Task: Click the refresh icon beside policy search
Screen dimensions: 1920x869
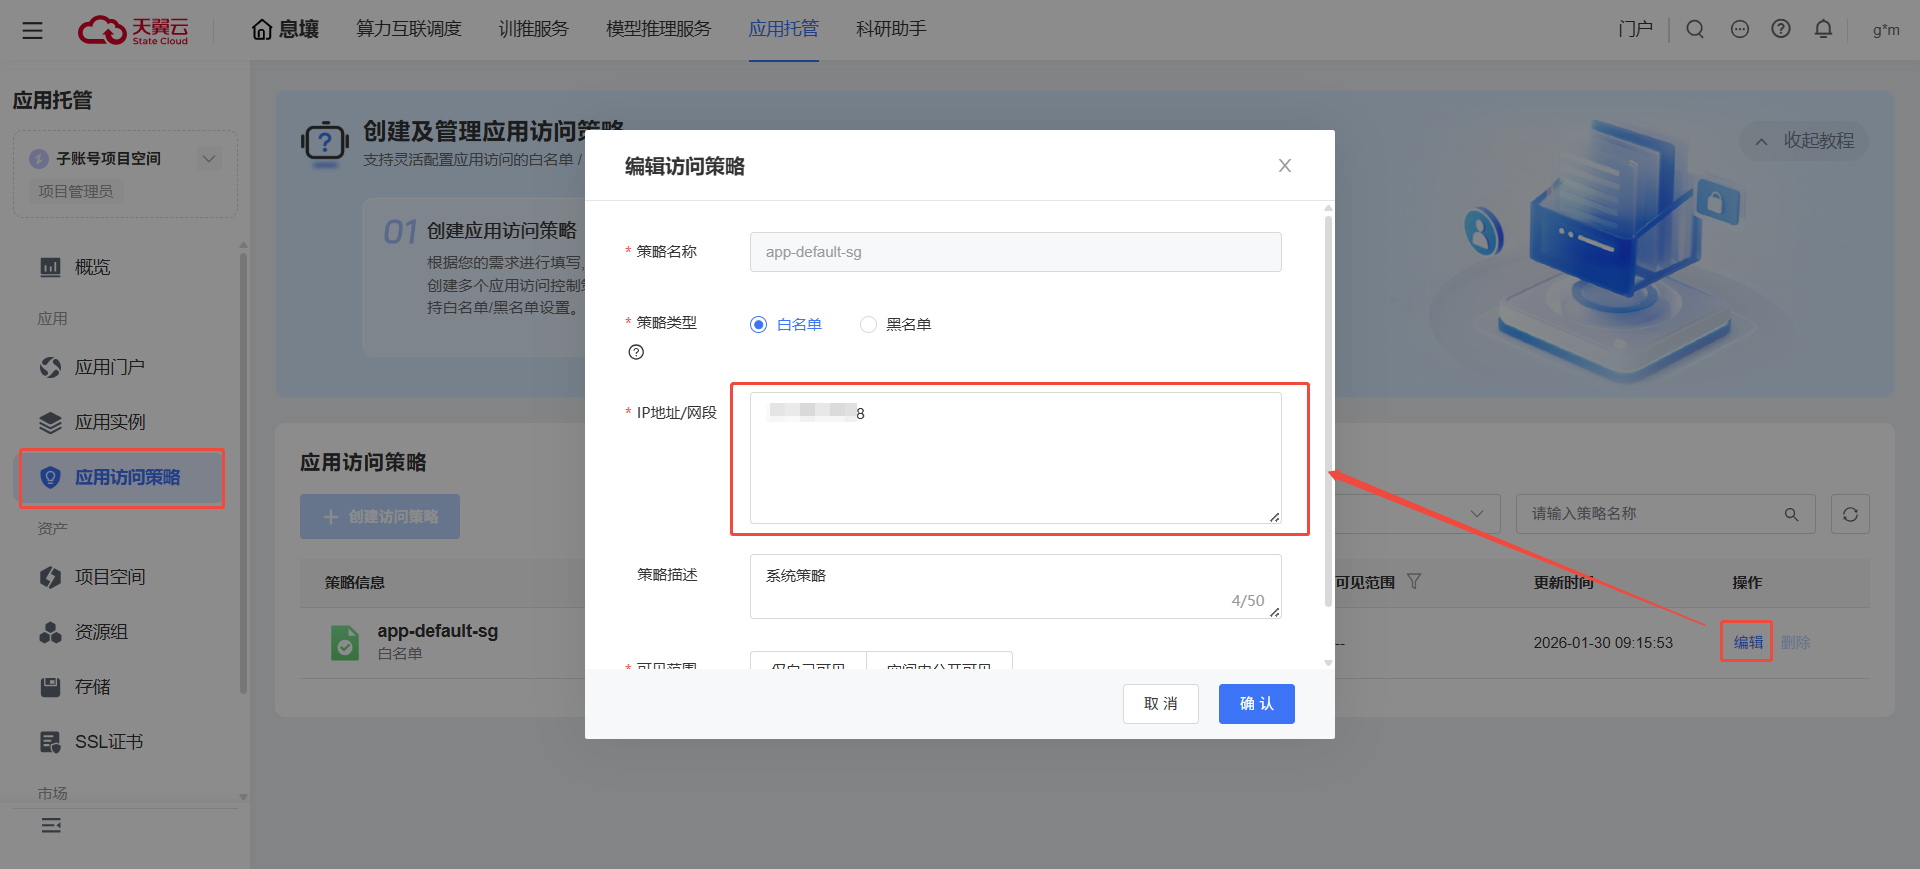Action: (x=1850, y=514)
